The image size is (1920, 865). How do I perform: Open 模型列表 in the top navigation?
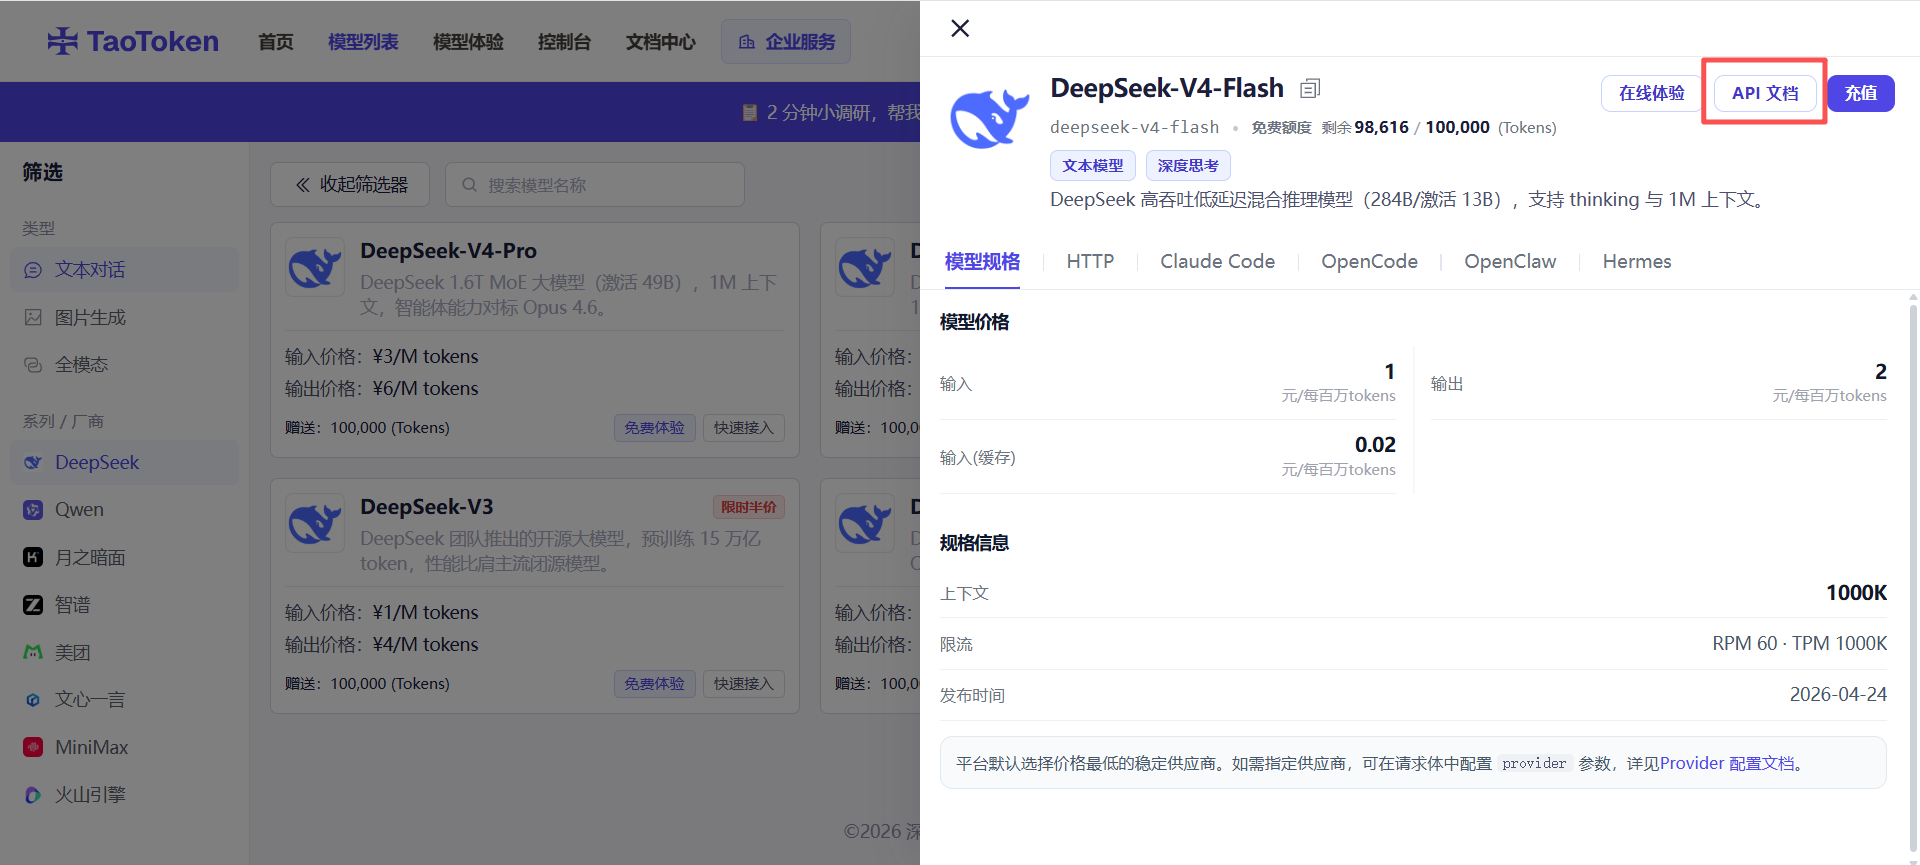[x=363, y=42]
